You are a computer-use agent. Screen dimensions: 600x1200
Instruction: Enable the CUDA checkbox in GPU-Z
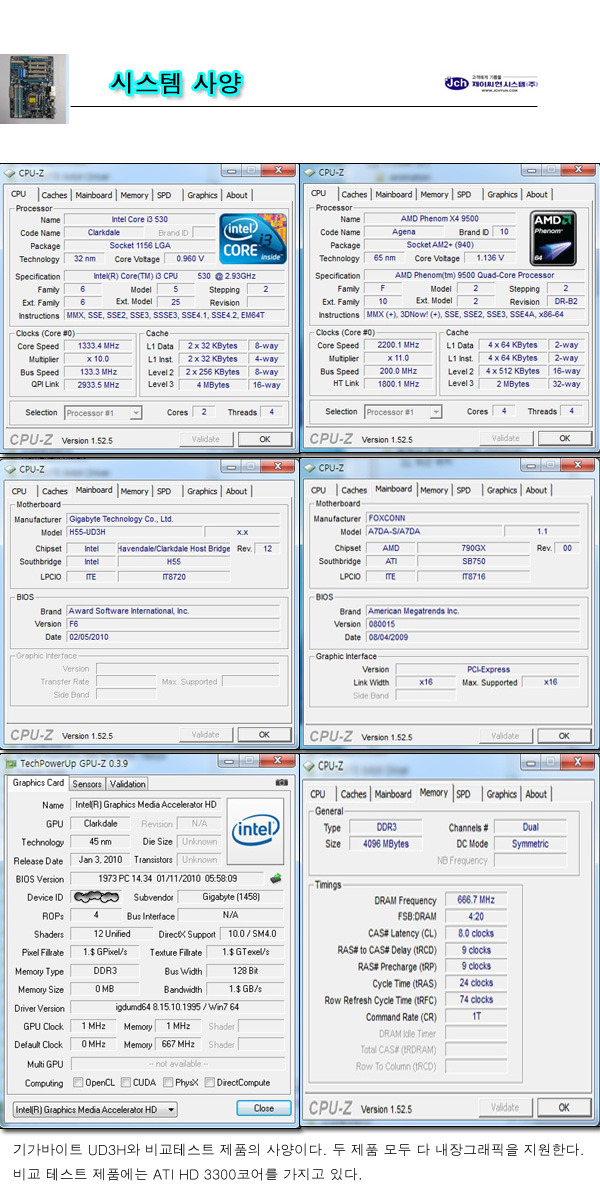tap(127, 1083)
